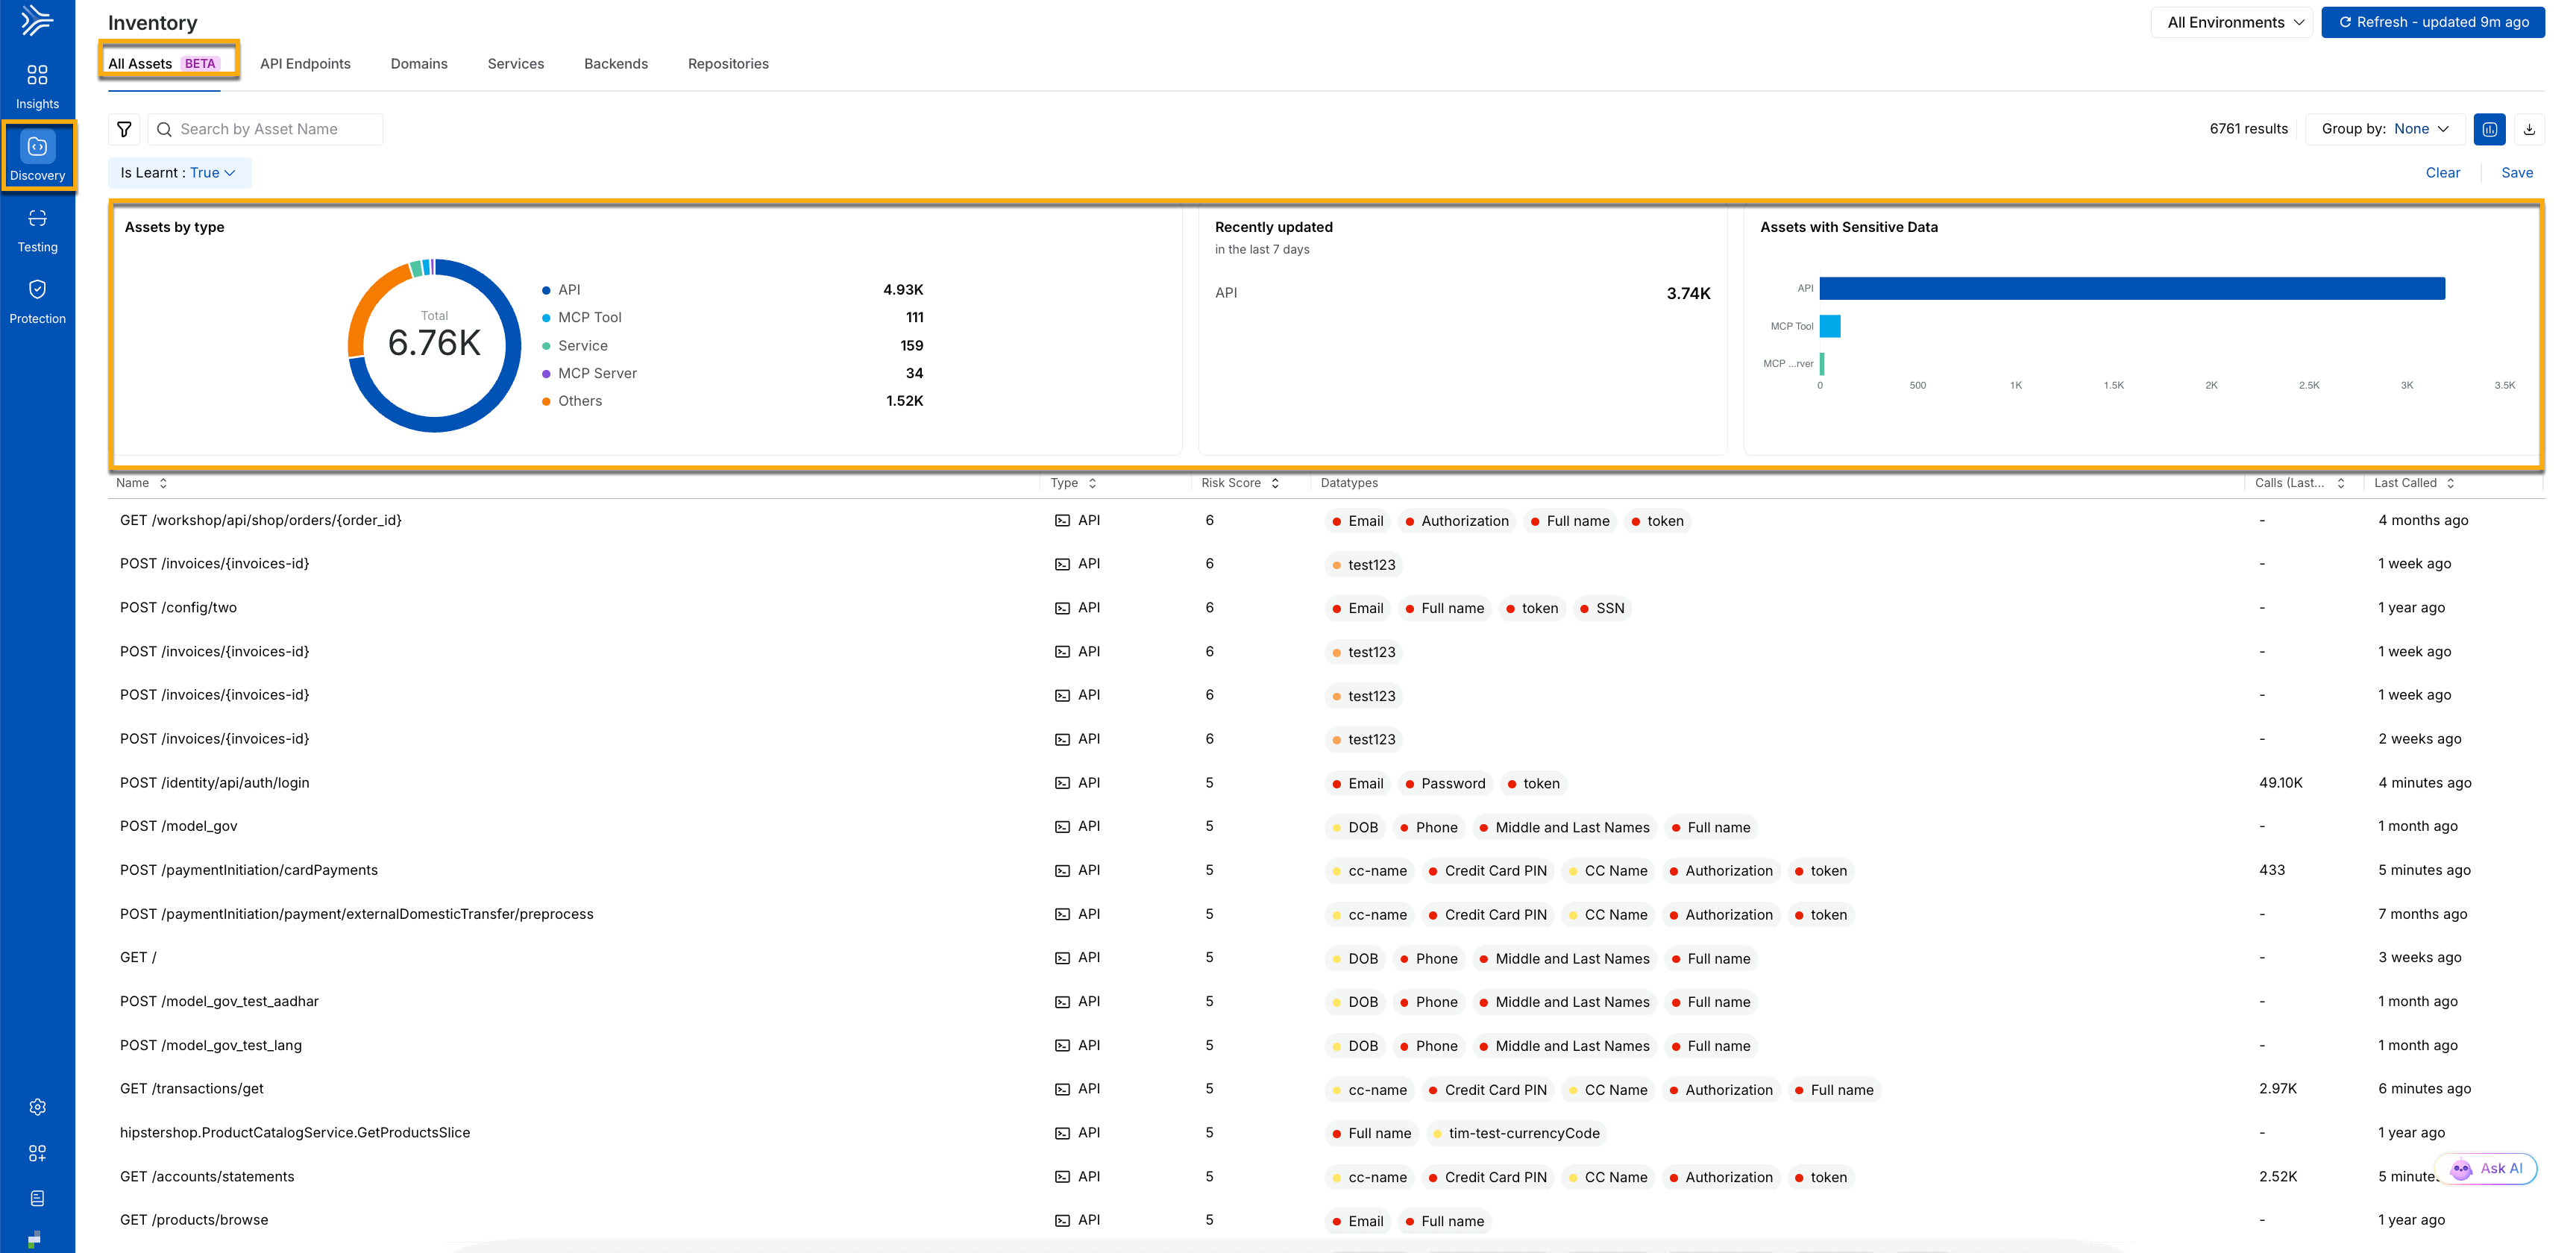This screenshot has height=1253, width=2576.
Task: Open the settings gear in sidebar
Action: (x=37, y=1107)
